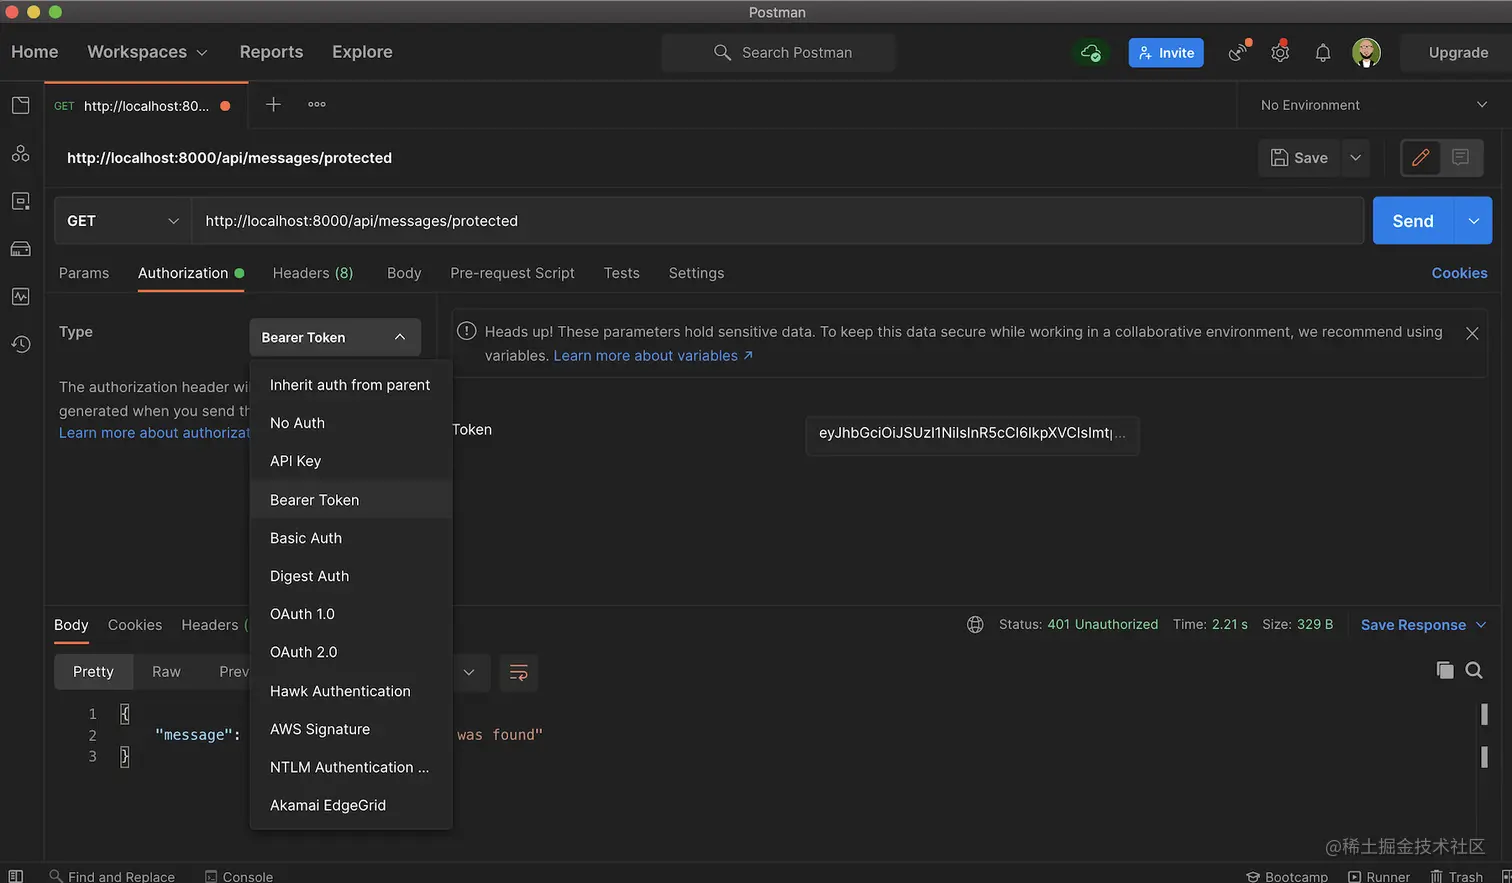The height and width of the screenshot is (883, 1512).
Task: Open the Trash
Action: [1457, 876]
